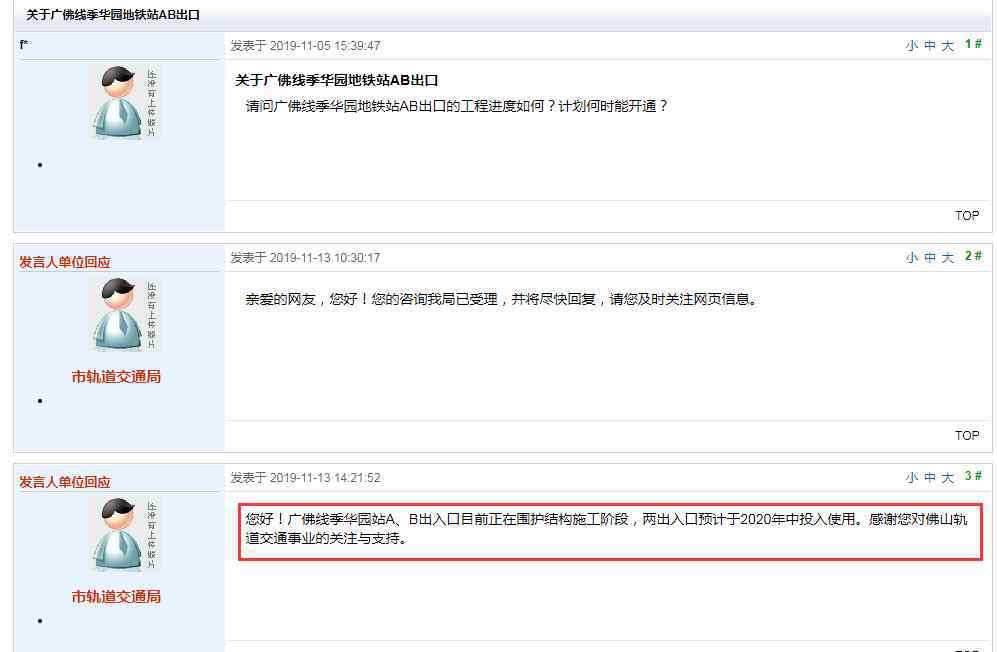Set large font size (大) in post 3
Viewport: 997px width, 652px height.
tap(947, 478)
